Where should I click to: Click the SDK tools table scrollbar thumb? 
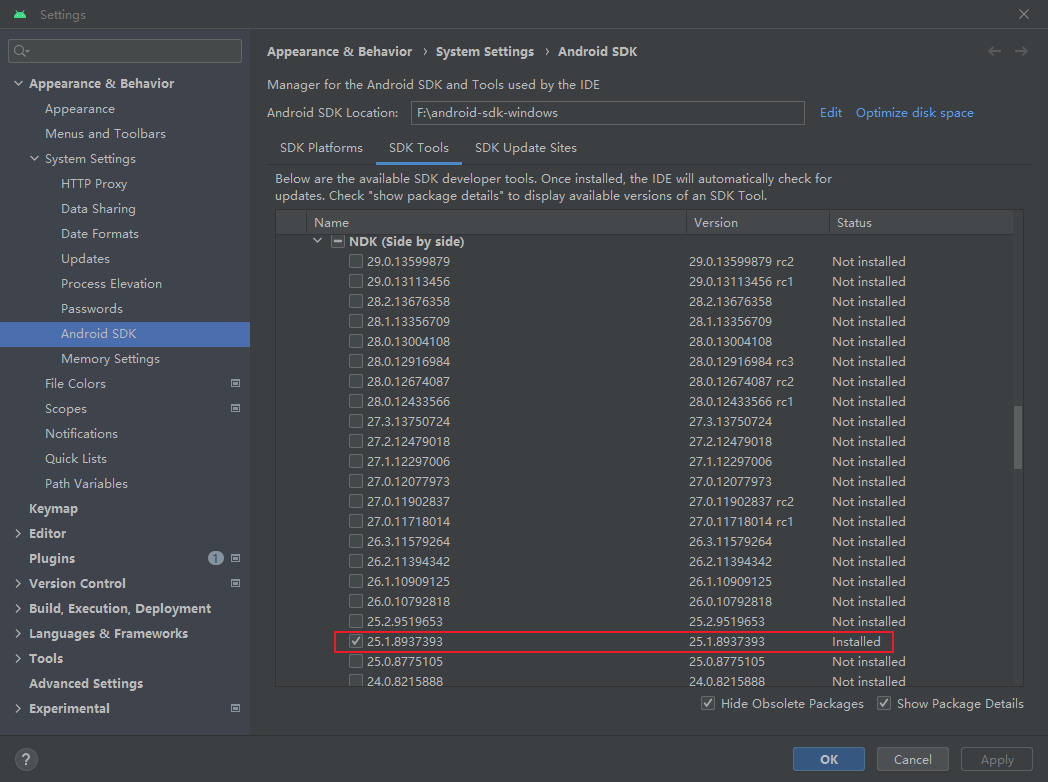1018,437
